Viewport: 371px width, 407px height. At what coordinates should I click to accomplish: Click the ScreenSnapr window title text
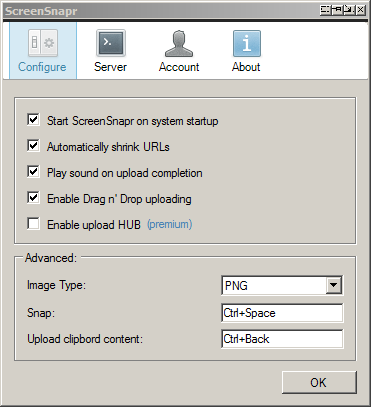click(41, 11)
